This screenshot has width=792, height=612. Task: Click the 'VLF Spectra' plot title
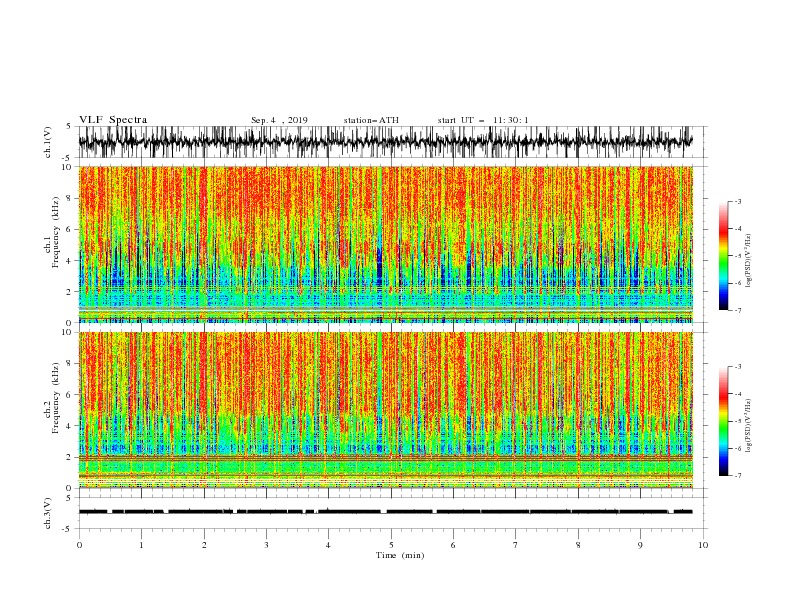tap(113, 120)
